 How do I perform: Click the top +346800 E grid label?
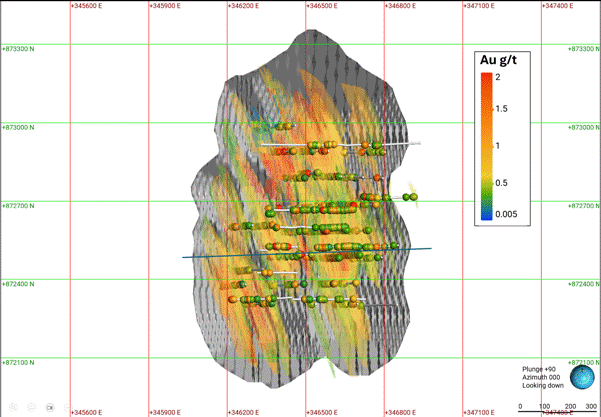[x=400, y=6]
